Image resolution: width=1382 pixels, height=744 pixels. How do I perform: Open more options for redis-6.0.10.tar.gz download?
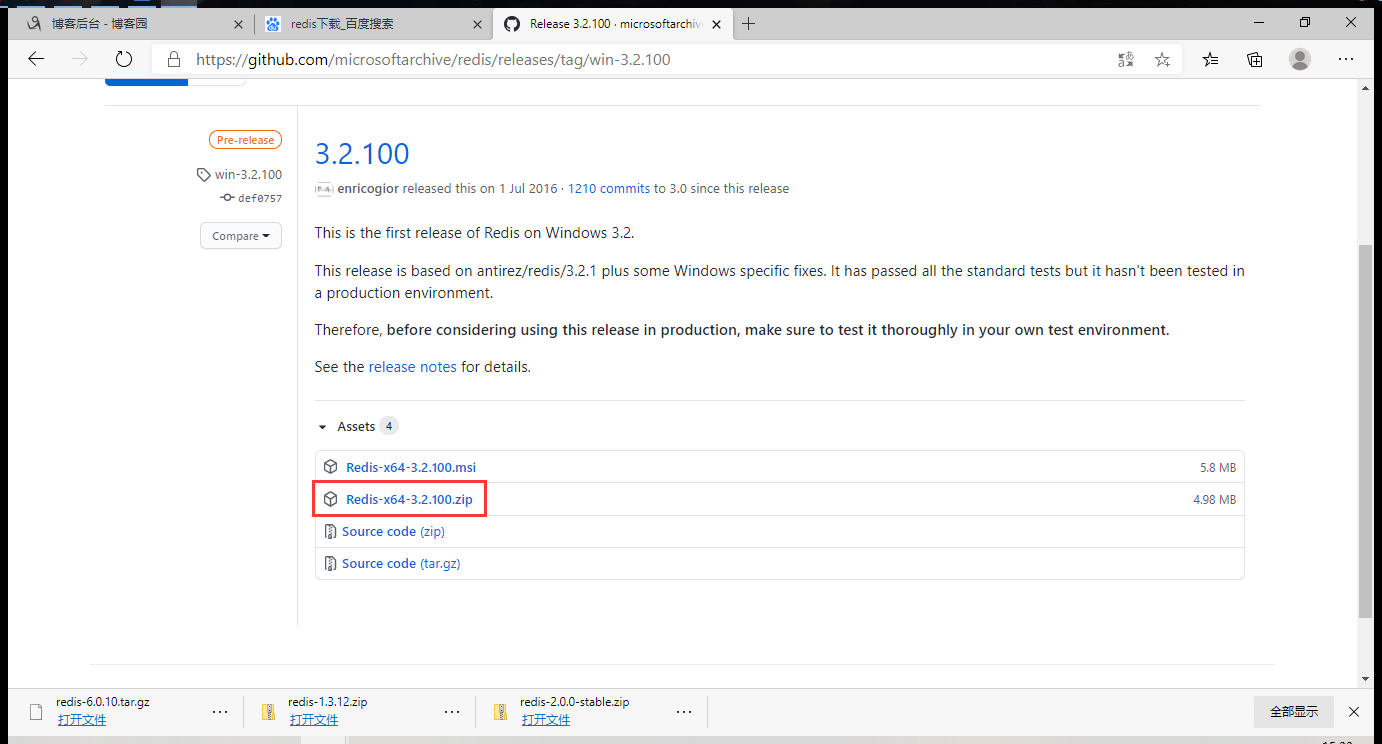coord(220,712)
